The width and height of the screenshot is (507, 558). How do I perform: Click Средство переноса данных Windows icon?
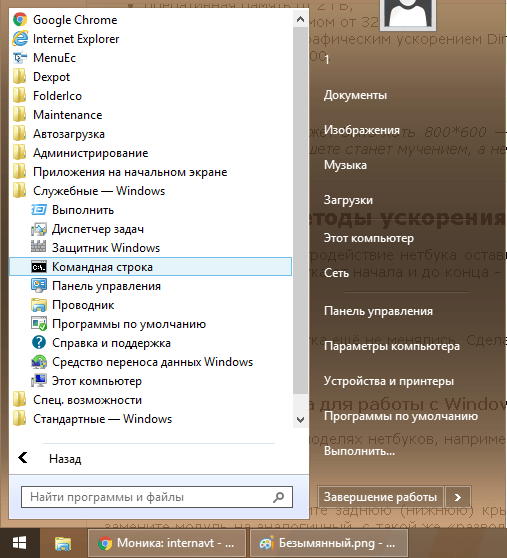point(39,362)
